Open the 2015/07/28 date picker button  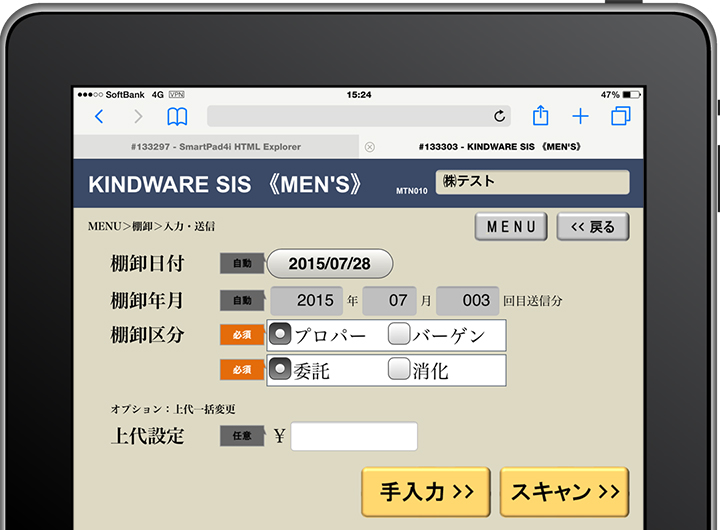(330, 264)
